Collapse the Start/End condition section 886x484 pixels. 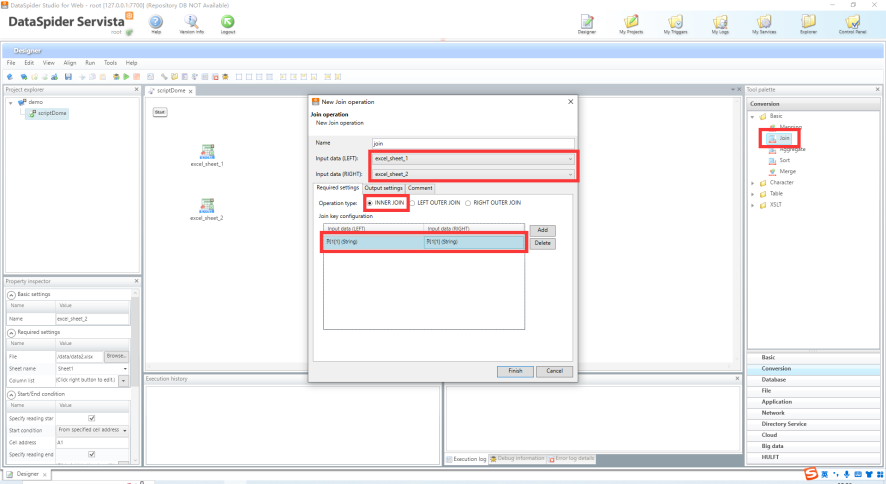click(x=11, y=394)
